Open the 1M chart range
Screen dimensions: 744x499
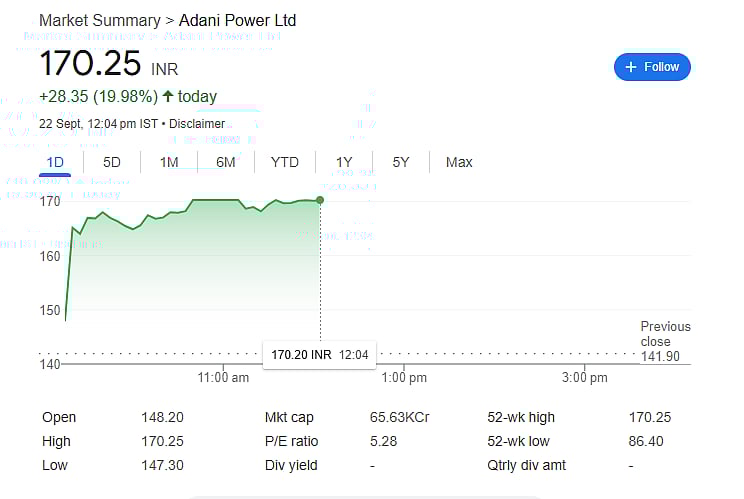click(x=169, y=162)
